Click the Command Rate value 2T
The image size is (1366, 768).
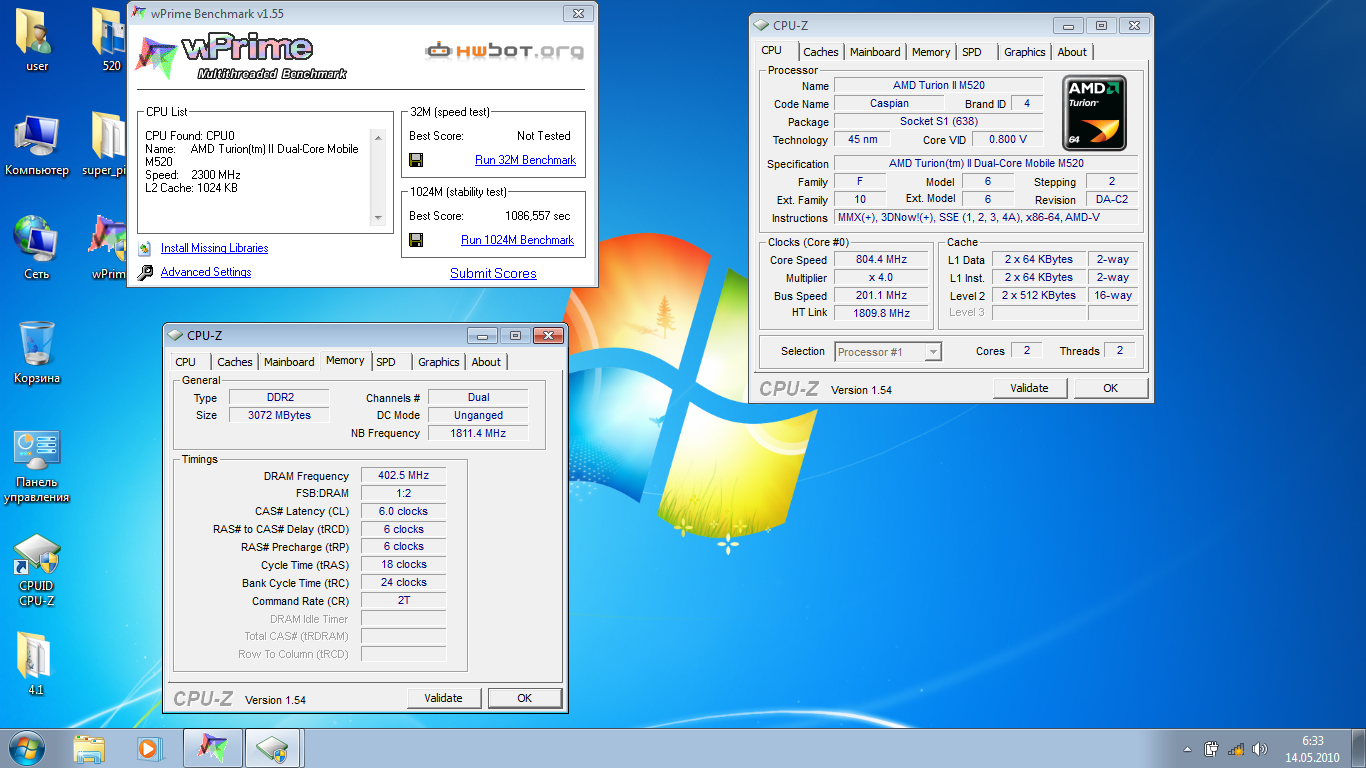[403, 601]
